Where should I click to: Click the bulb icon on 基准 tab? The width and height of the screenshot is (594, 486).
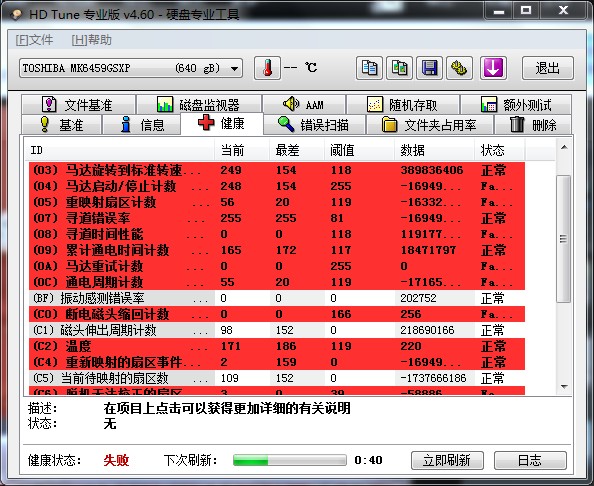[x=44, y=124]
